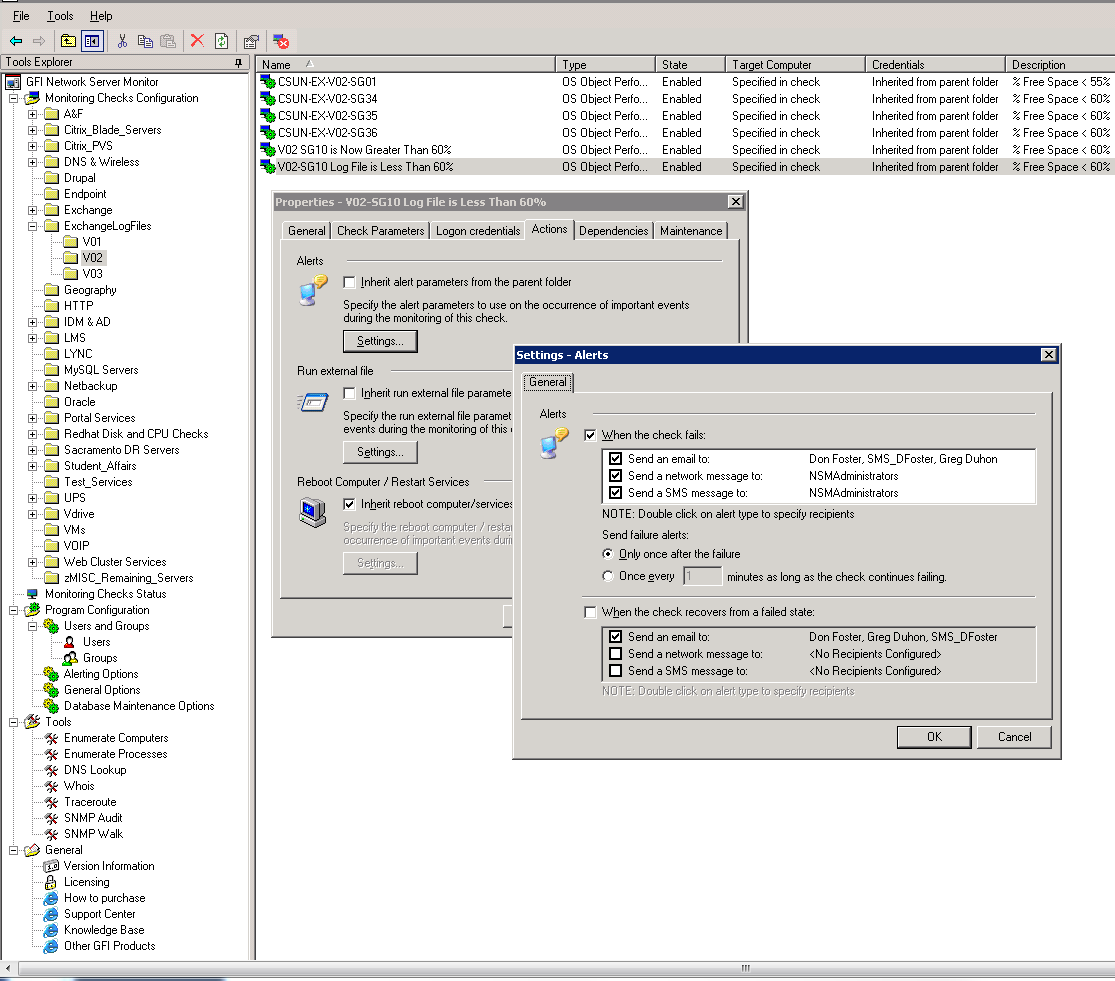Select the Only once after the failure radio
Viewport: 1115px width, 981px height.
[x=608, y=554]
